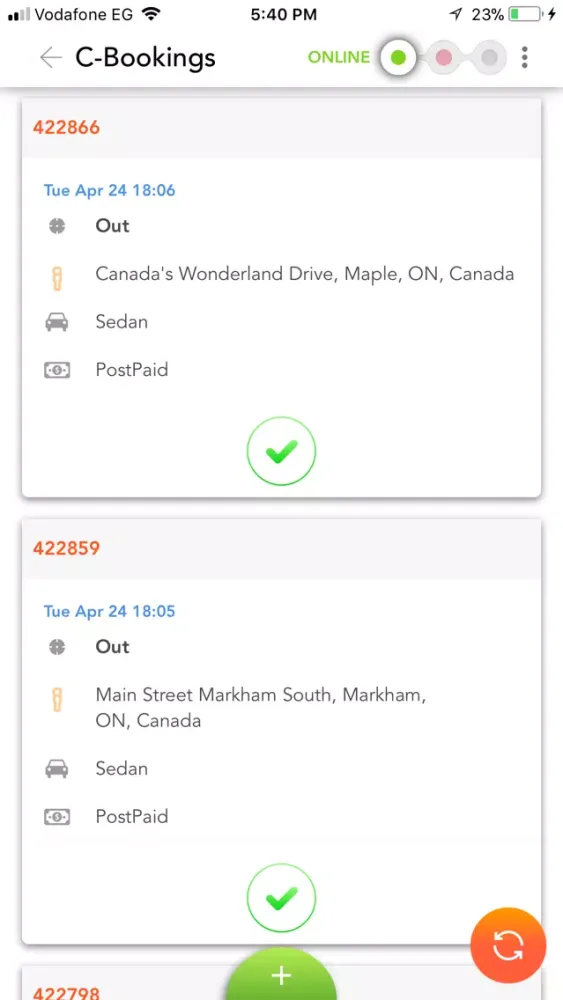Click the PostPaid cash icon in booking 422859

(x=57, y=816)
